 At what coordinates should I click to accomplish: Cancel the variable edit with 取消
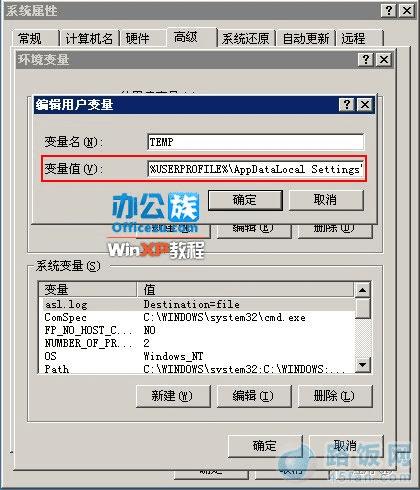coord(326,200)
